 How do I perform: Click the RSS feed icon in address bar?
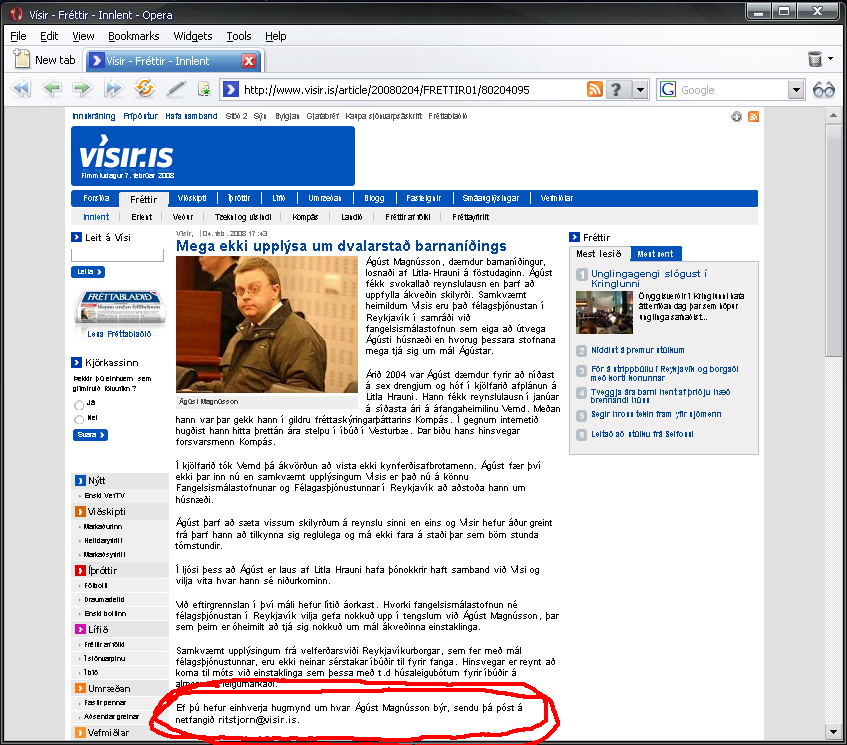(594, 89)
